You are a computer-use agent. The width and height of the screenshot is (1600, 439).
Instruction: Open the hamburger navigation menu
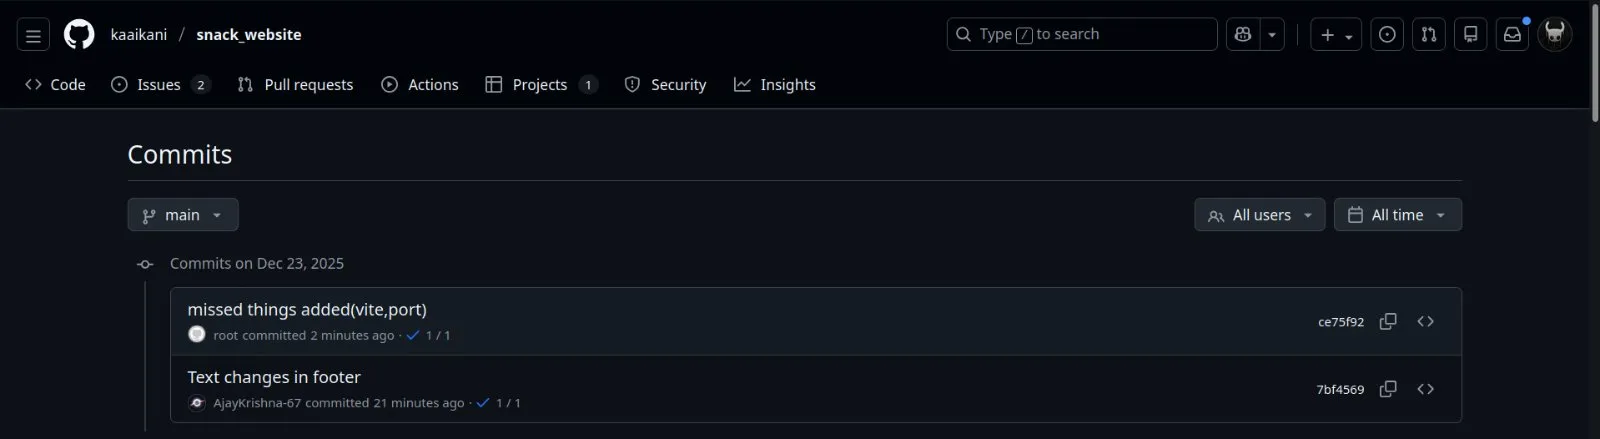[33, 35]
